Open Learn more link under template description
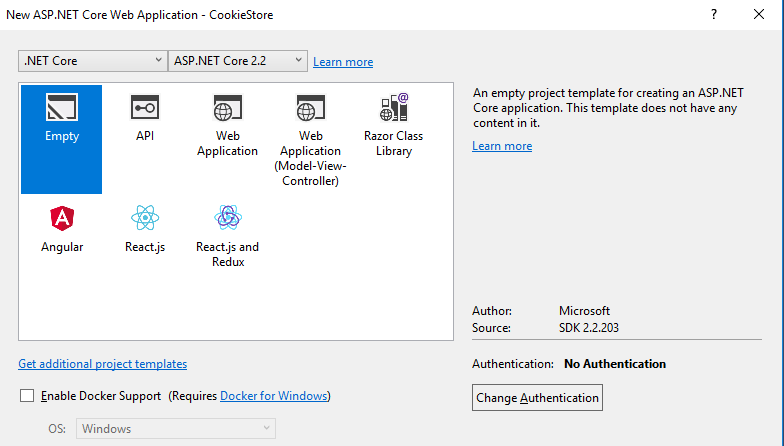This screenshot has width=784, height=446. tap(502, 146)
